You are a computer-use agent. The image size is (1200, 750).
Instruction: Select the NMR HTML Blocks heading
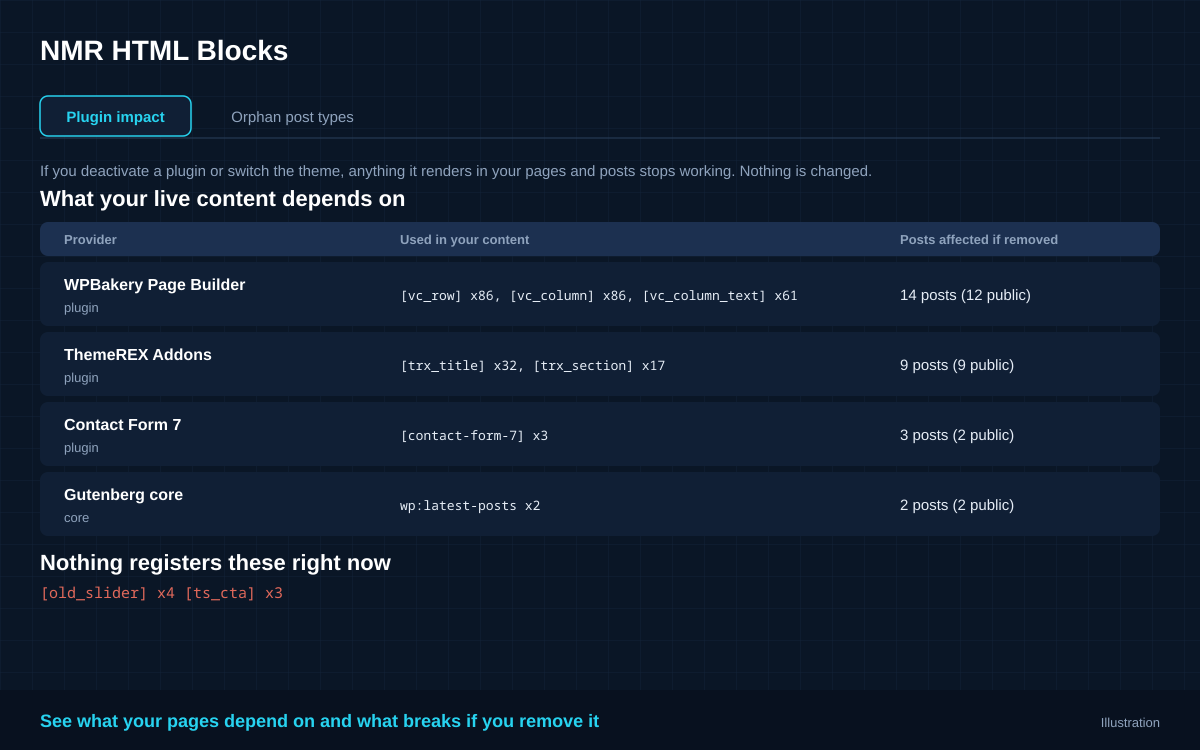[x=164, y=50]
